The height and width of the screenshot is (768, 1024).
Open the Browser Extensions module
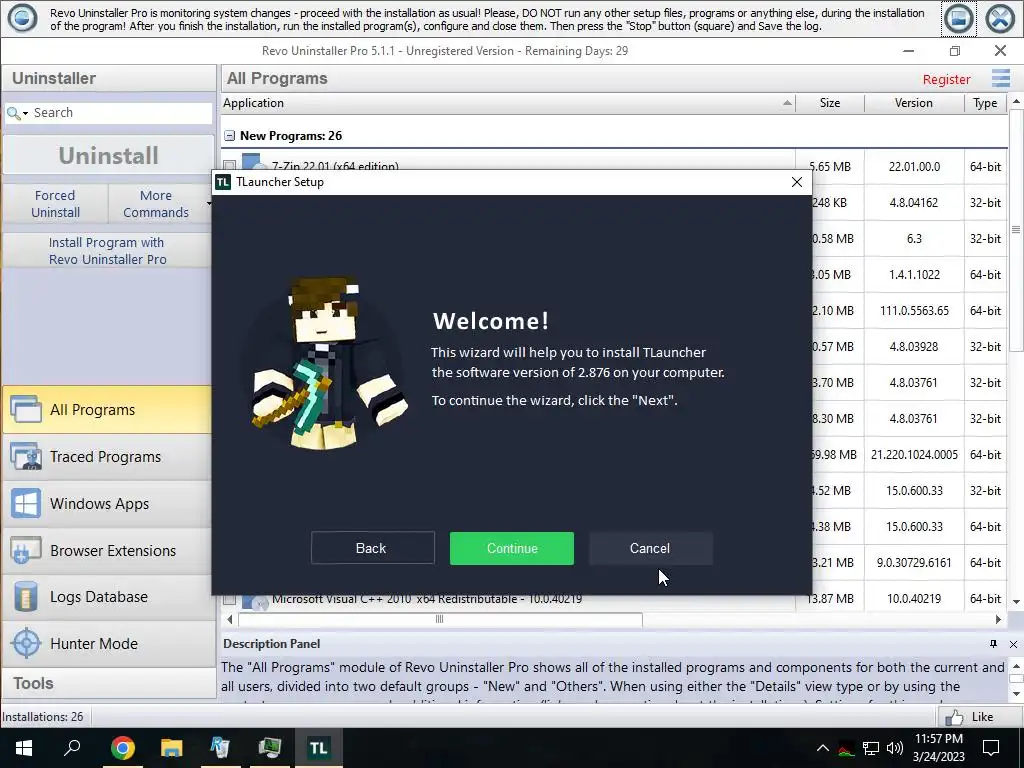[x=107, y=551]
